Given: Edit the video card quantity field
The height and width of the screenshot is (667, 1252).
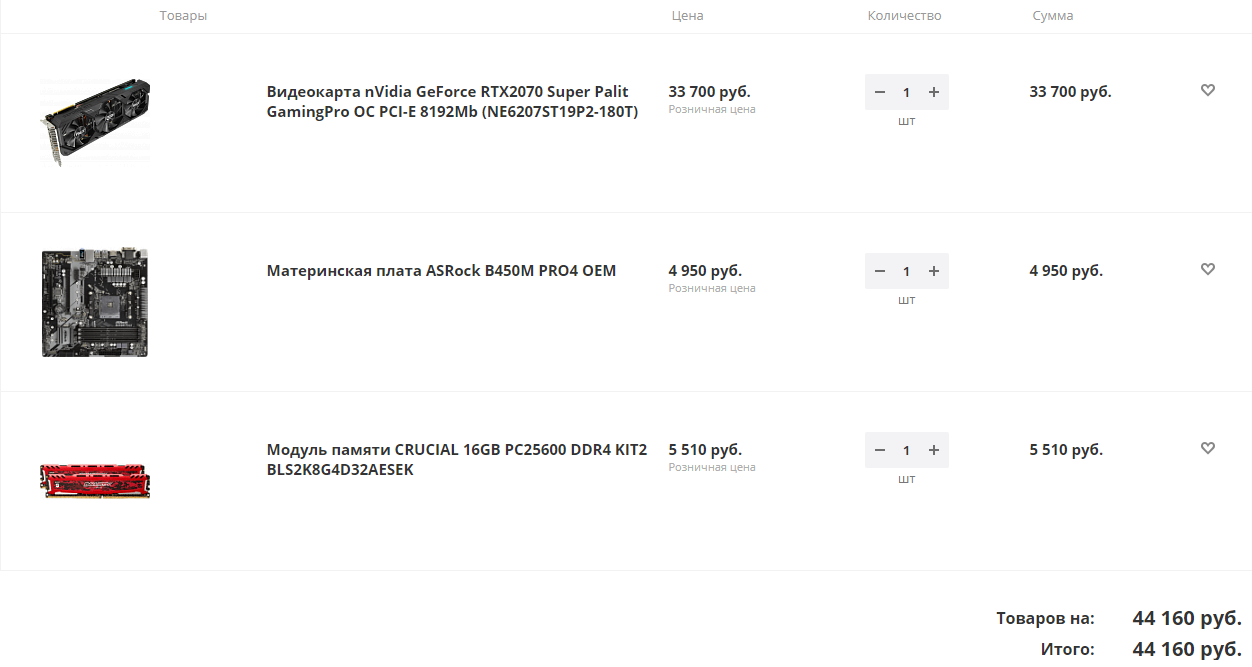Looking at the screenshot, I should click(907, 92).
